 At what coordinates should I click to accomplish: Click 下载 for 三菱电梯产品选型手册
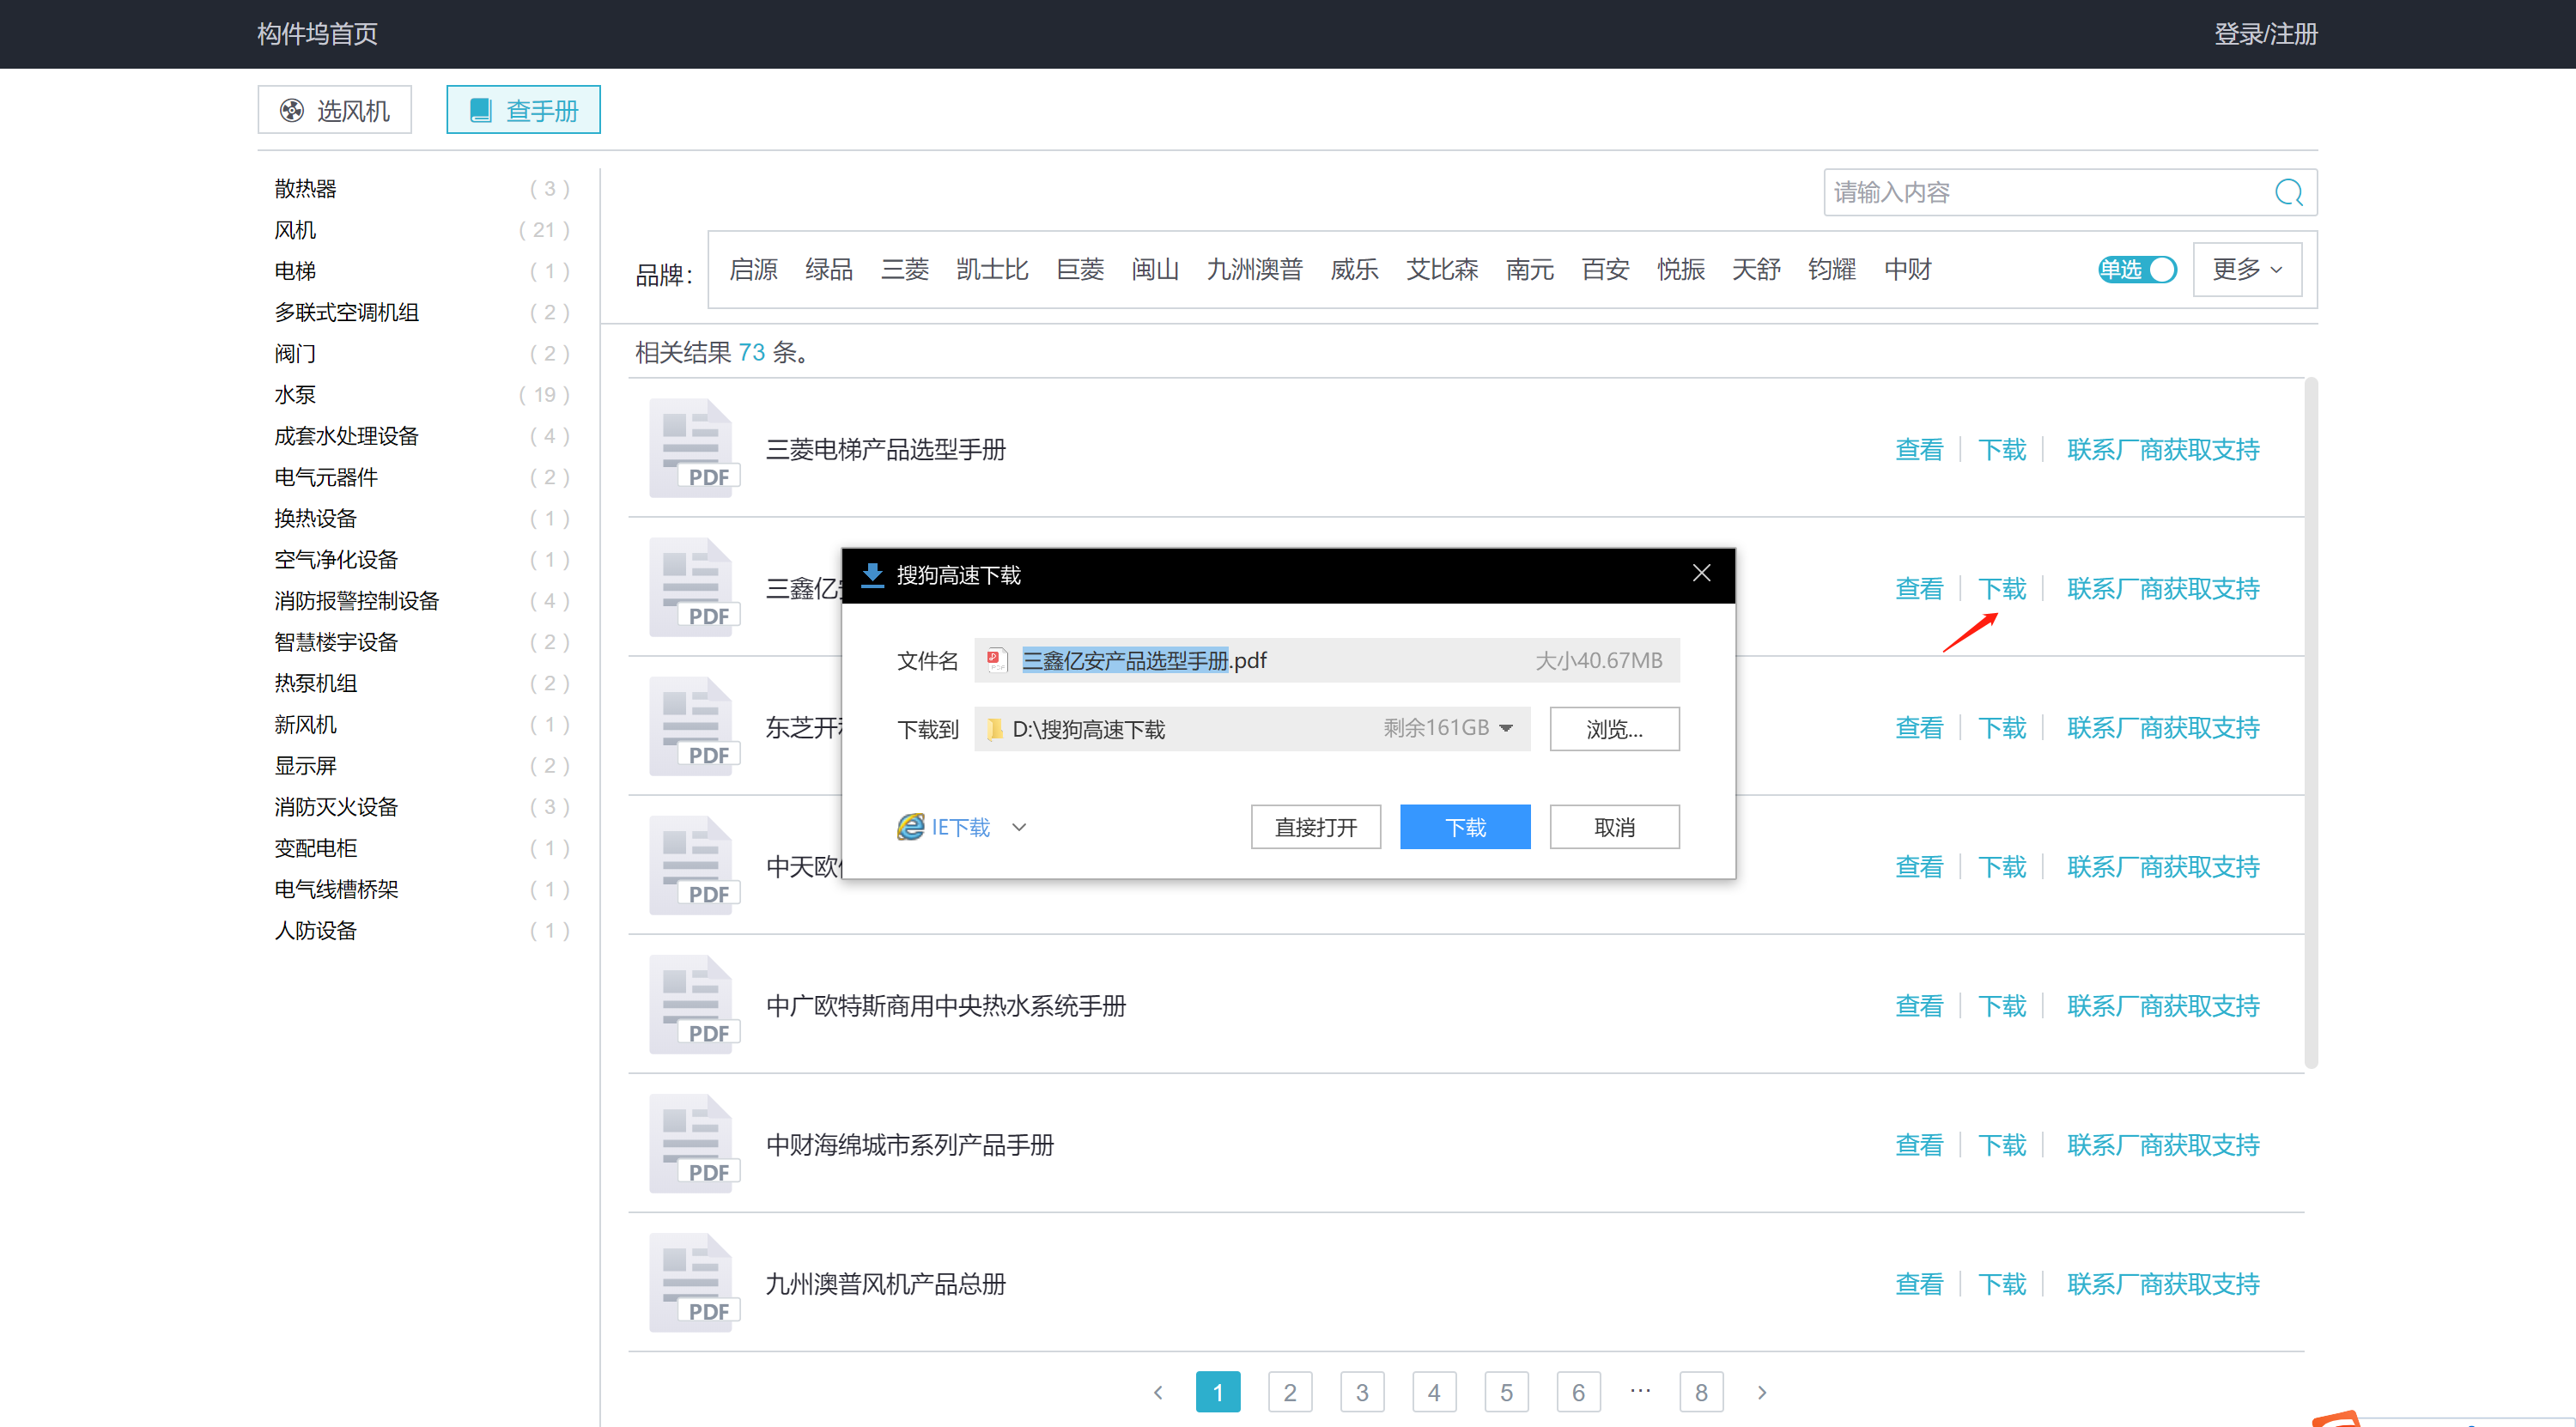(x=2002, y=449)
